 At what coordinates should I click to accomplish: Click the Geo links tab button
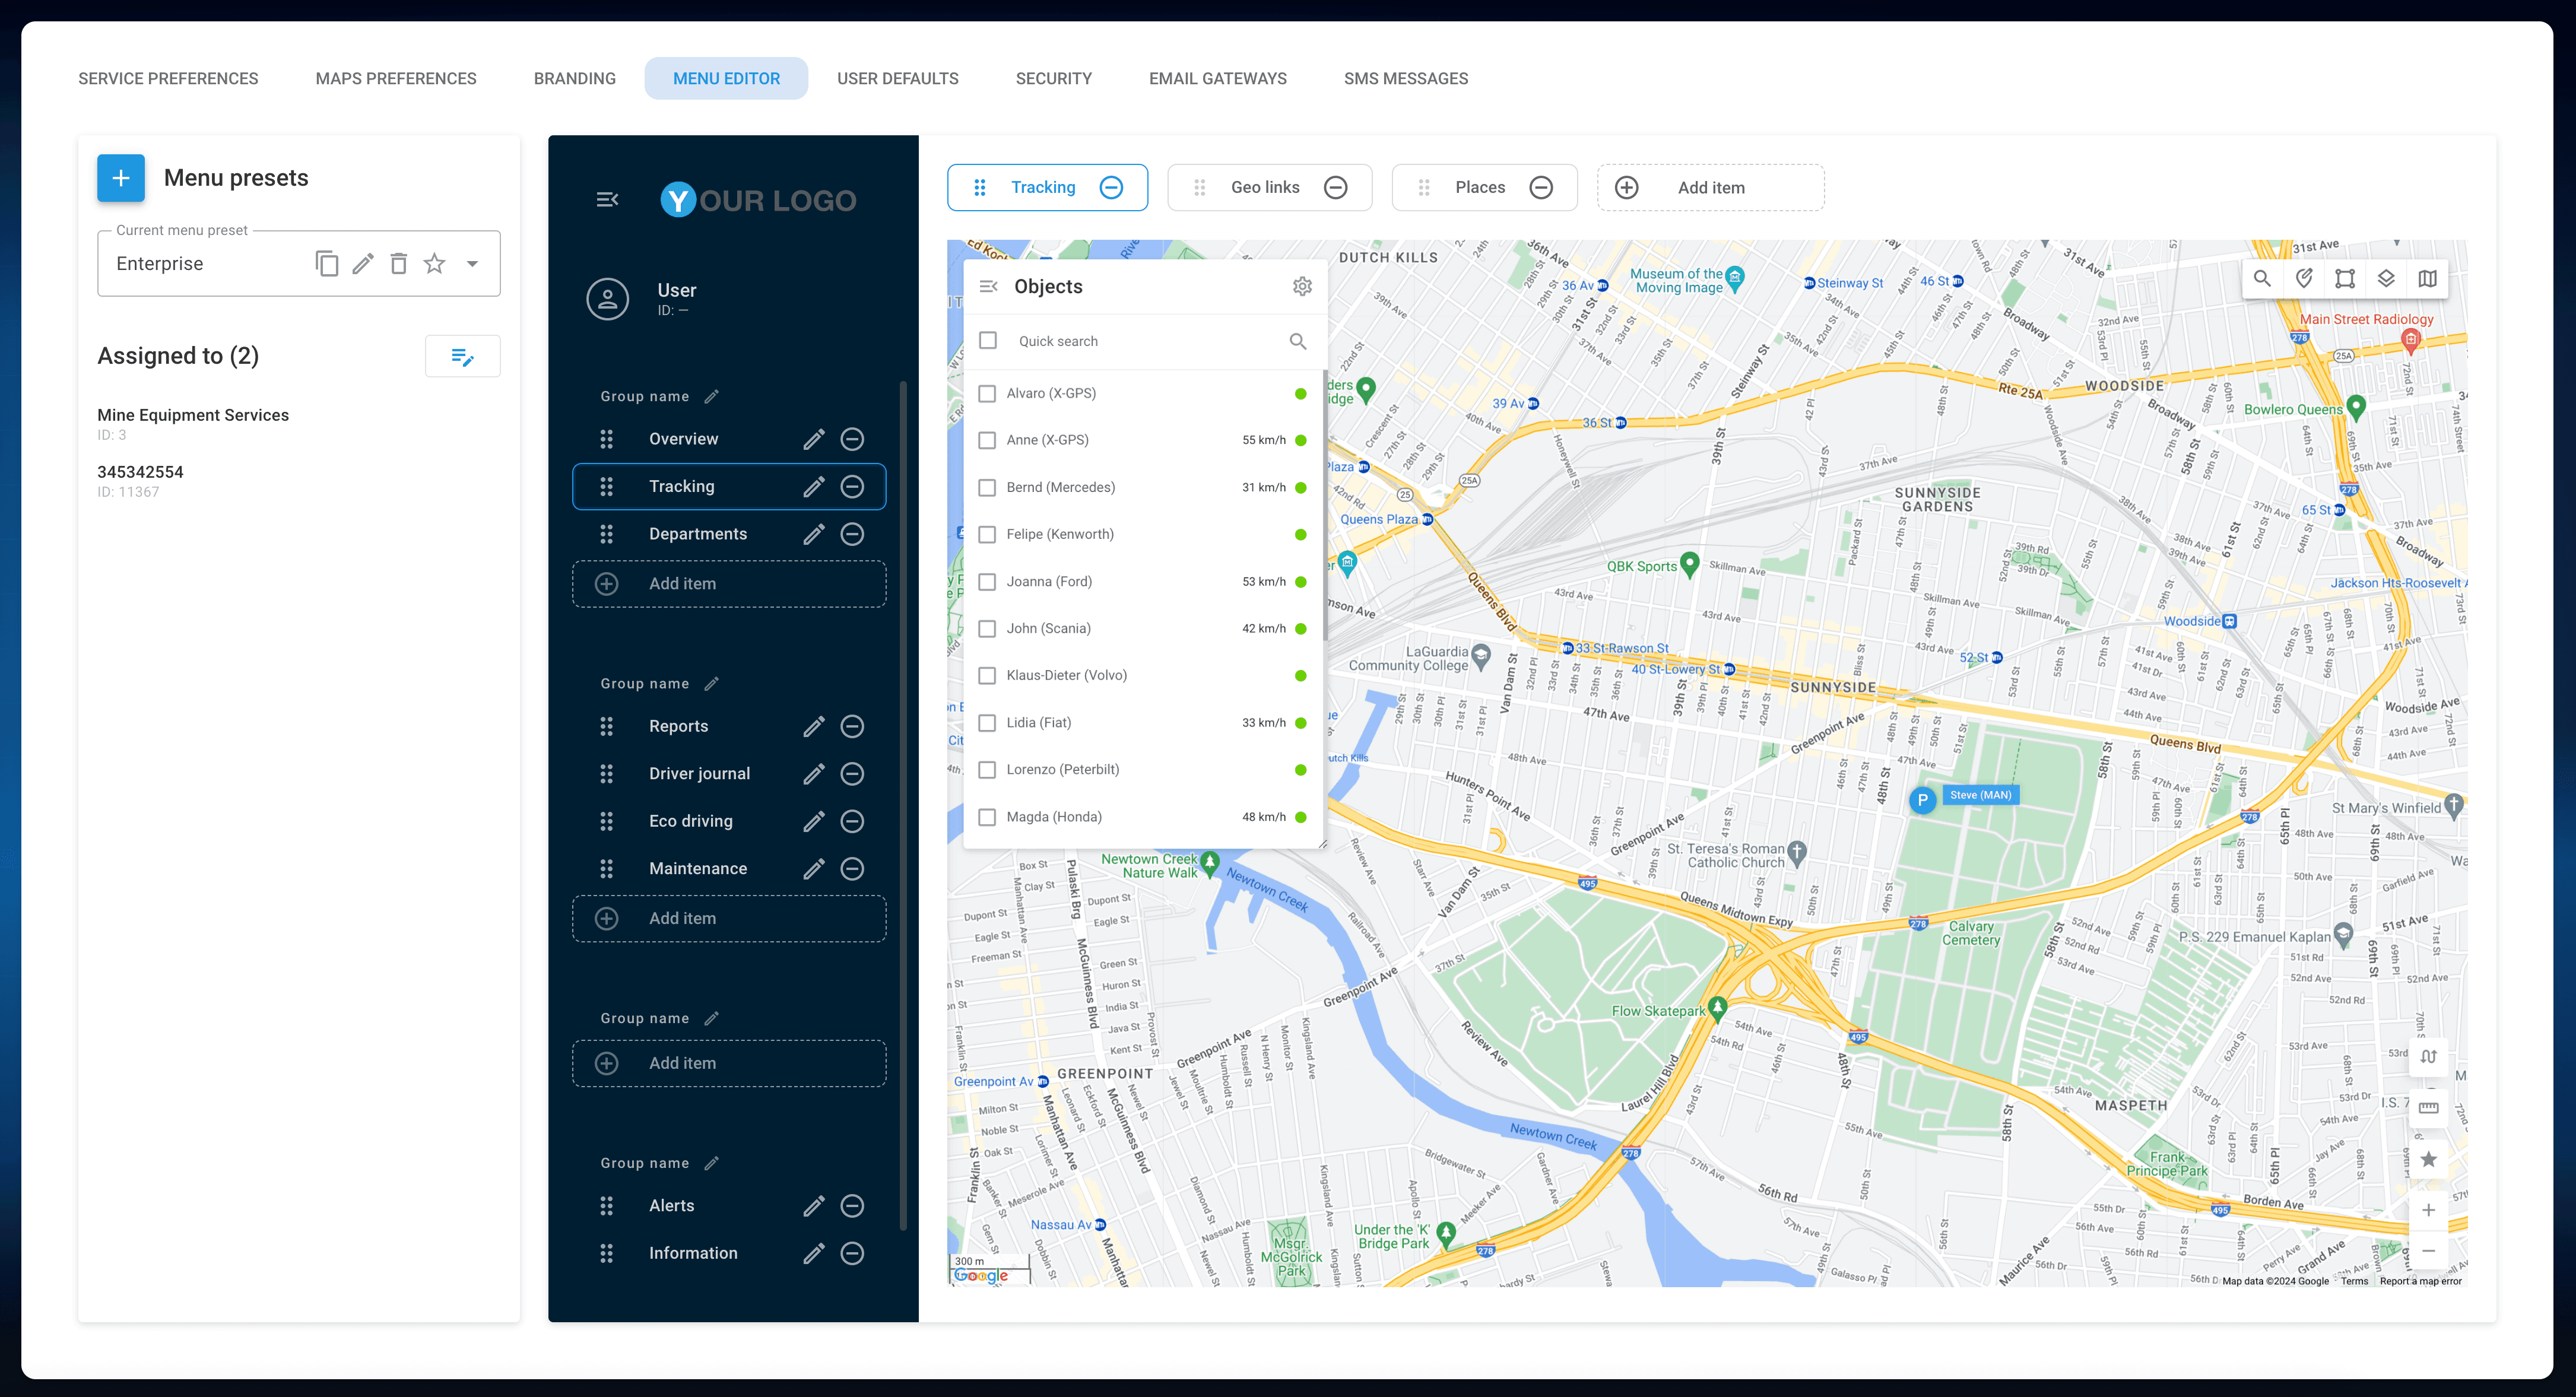(x=1266, y=187)
